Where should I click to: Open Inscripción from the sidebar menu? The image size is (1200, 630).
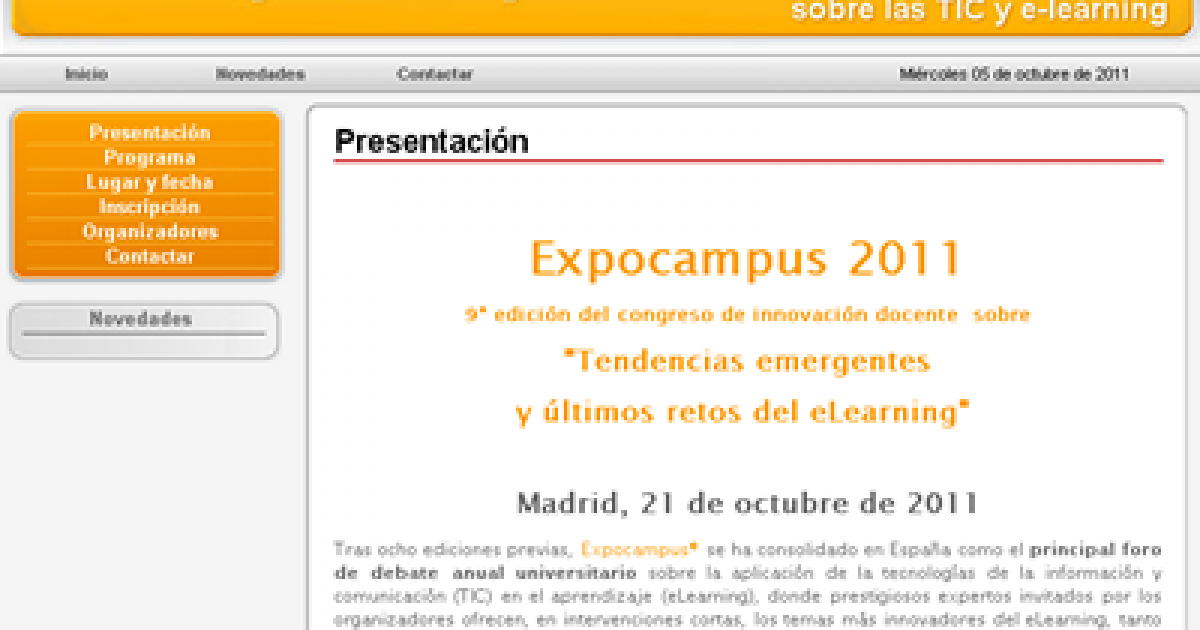coord(149,207)
